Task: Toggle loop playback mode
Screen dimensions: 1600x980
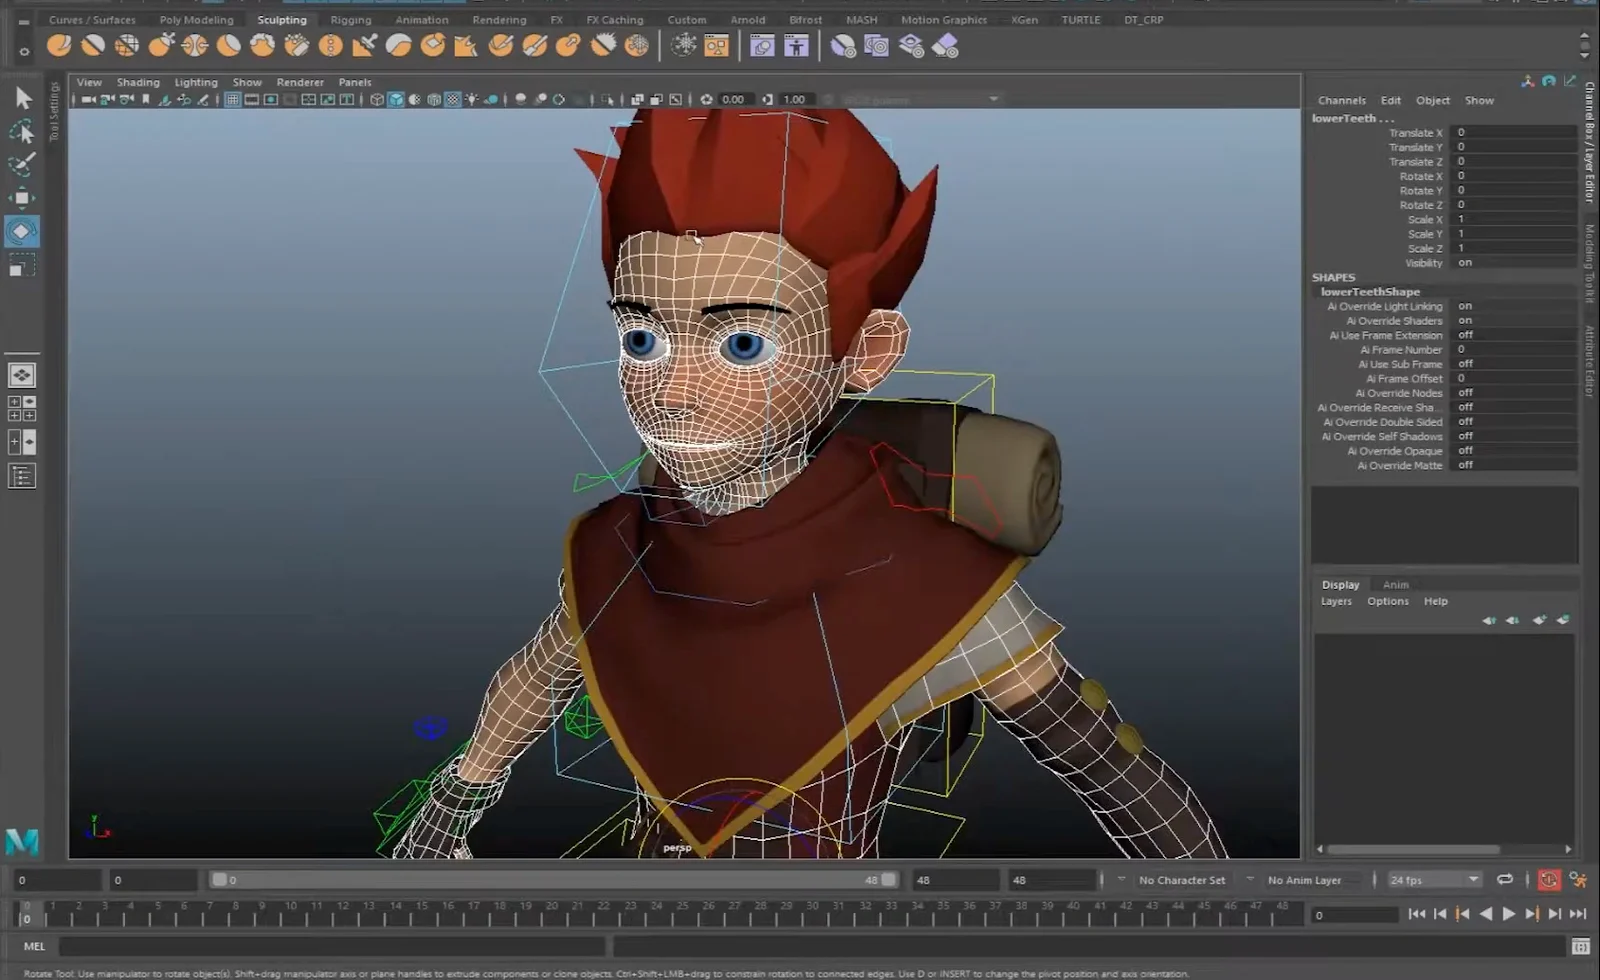Action: point(1505,880)
